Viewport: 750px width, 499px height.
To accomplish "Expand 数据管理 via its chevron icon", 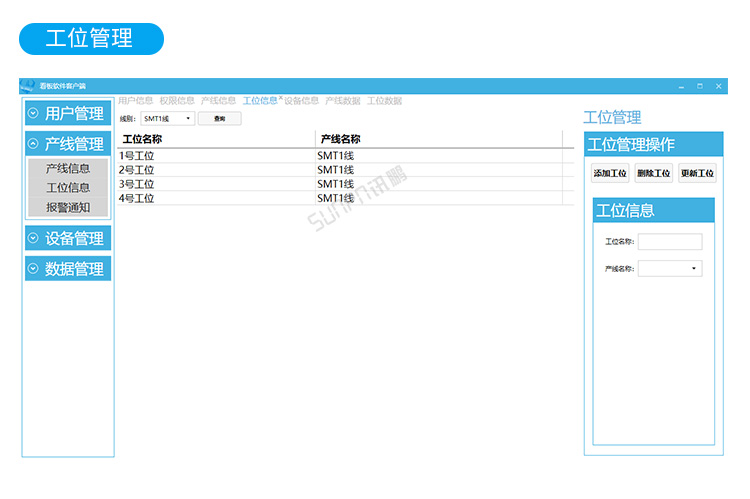I will click(x=33, y=269).
